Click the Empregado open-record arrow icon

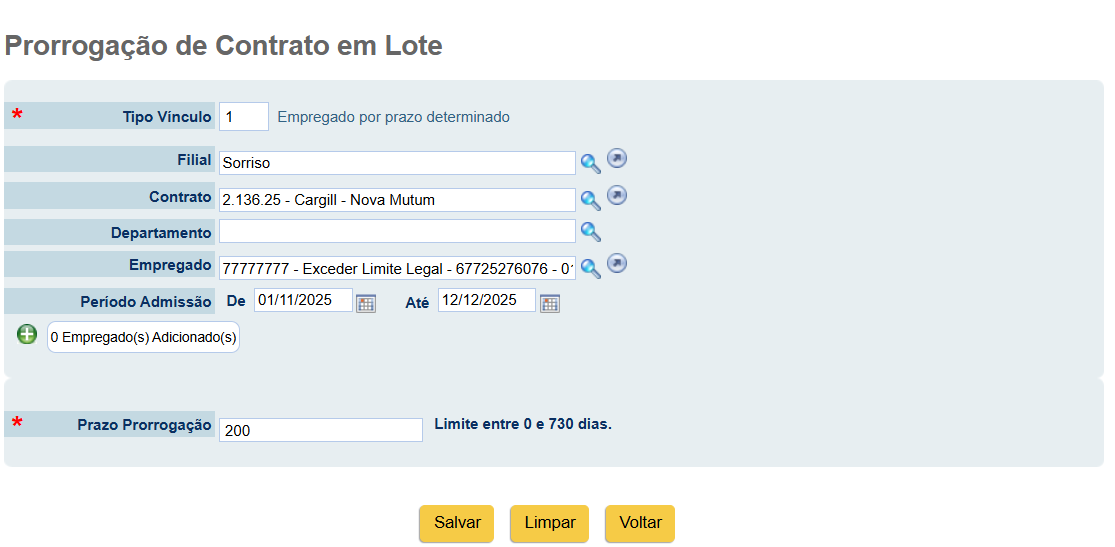click(x=617, y=264)
